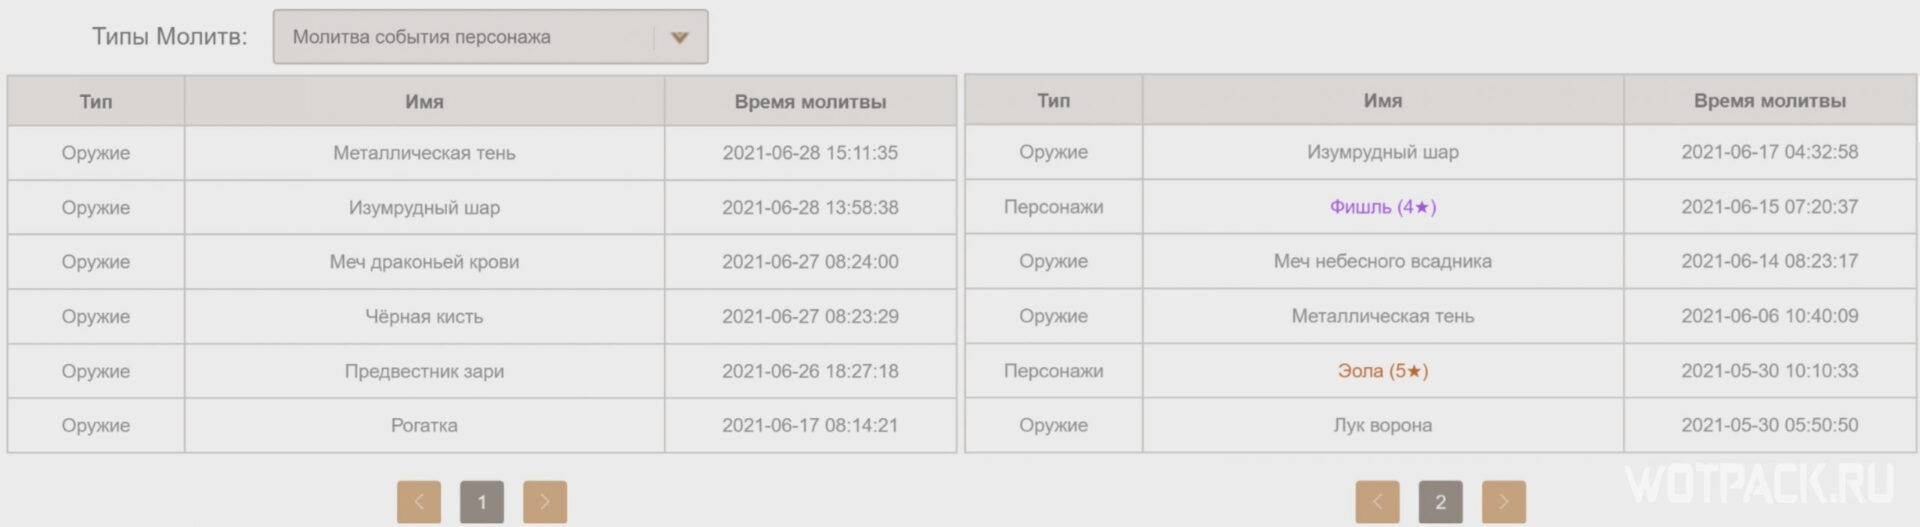The width and height of the screenshot is (1920, 527).
Task: Select the 'Лук ворона' row
Action: tap(1440, 425)
